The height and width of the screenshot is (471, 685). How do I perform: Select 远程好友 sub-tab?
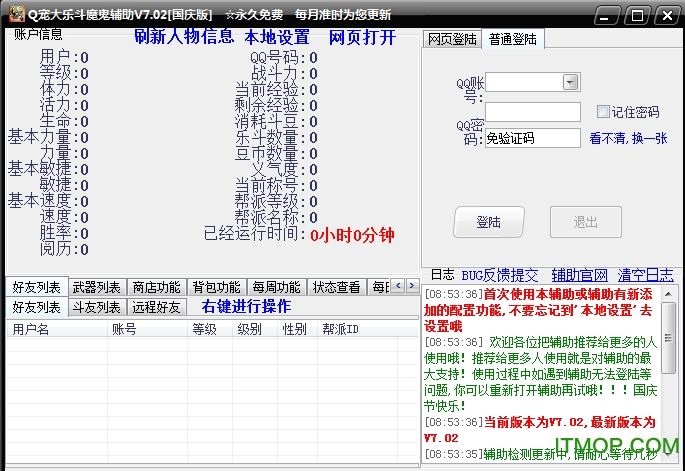[x=156, y=307]
